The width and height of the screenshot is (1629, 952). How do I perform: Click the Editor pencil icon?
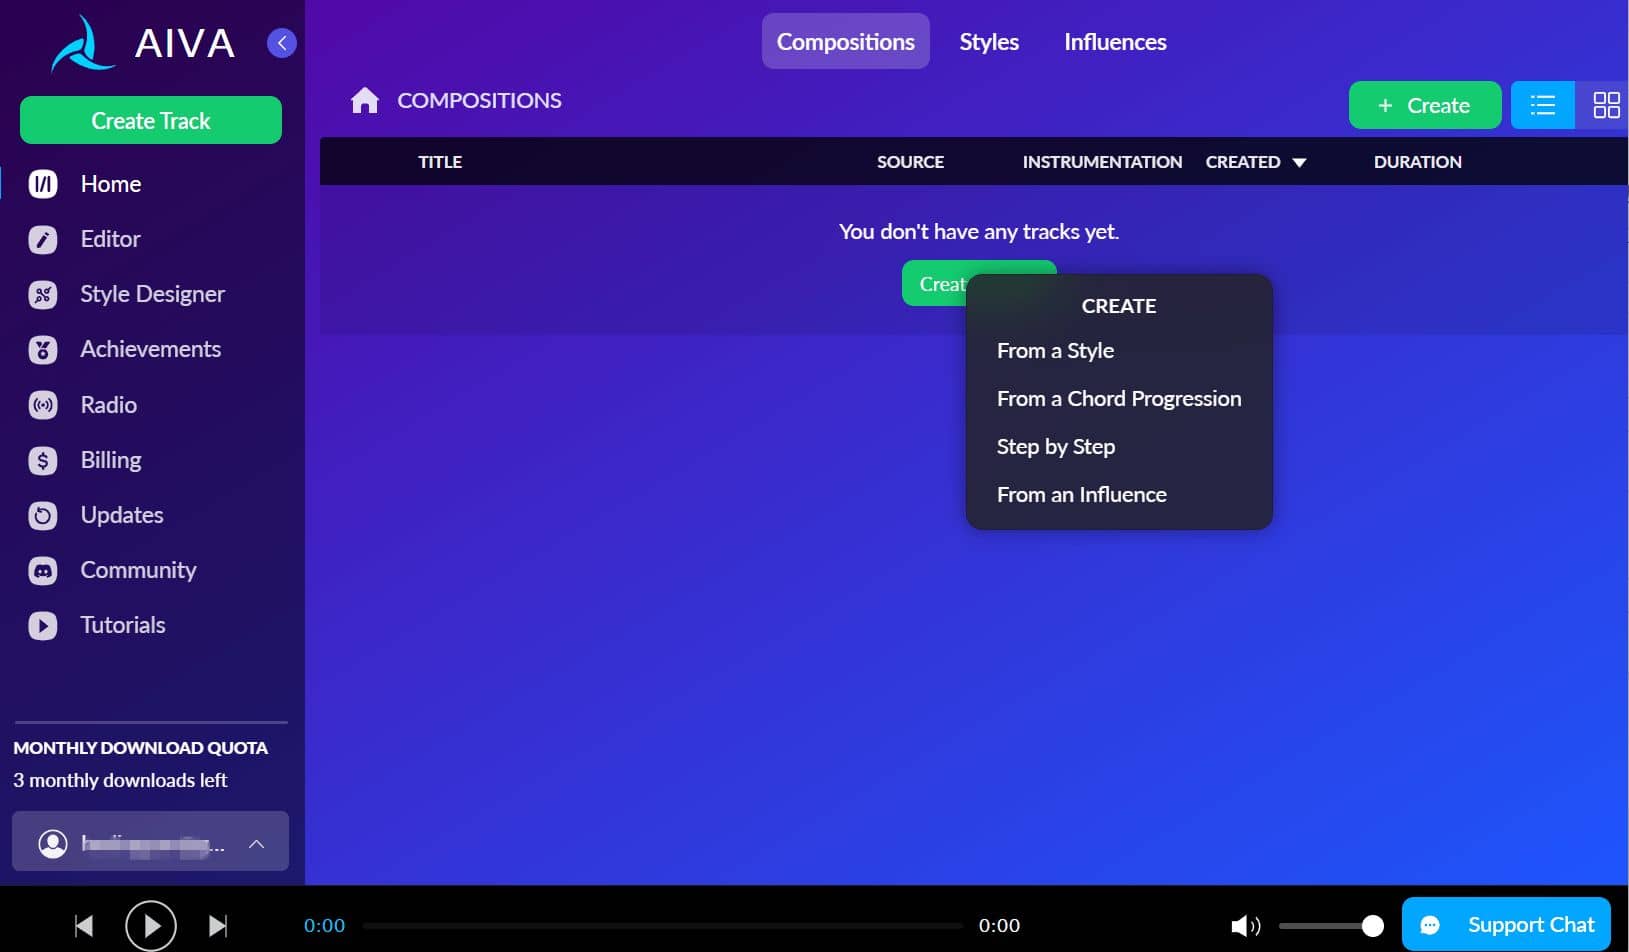coord(43,239)
